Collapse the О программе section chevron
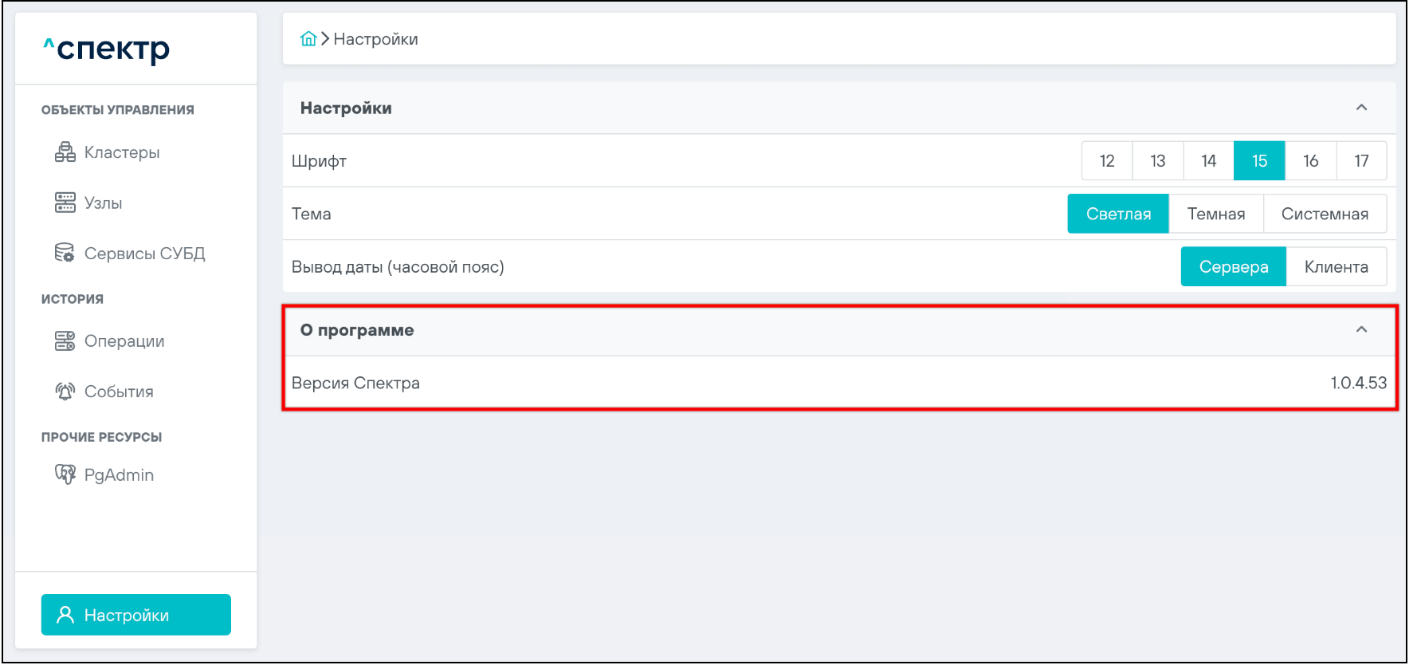 [1361, 330]
